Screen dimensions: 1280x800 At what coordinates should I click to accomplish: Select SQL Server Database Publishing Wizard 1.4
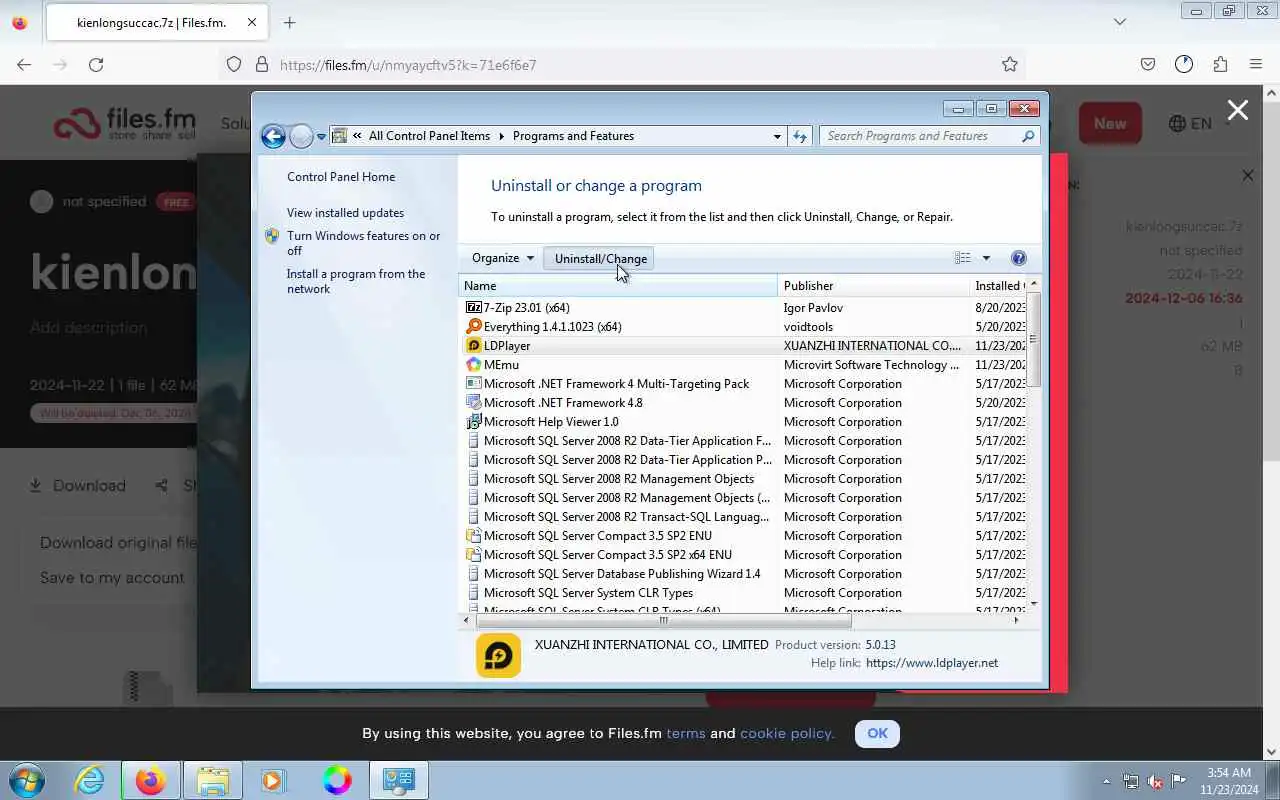pyautogui.click(x=622, y=574)
